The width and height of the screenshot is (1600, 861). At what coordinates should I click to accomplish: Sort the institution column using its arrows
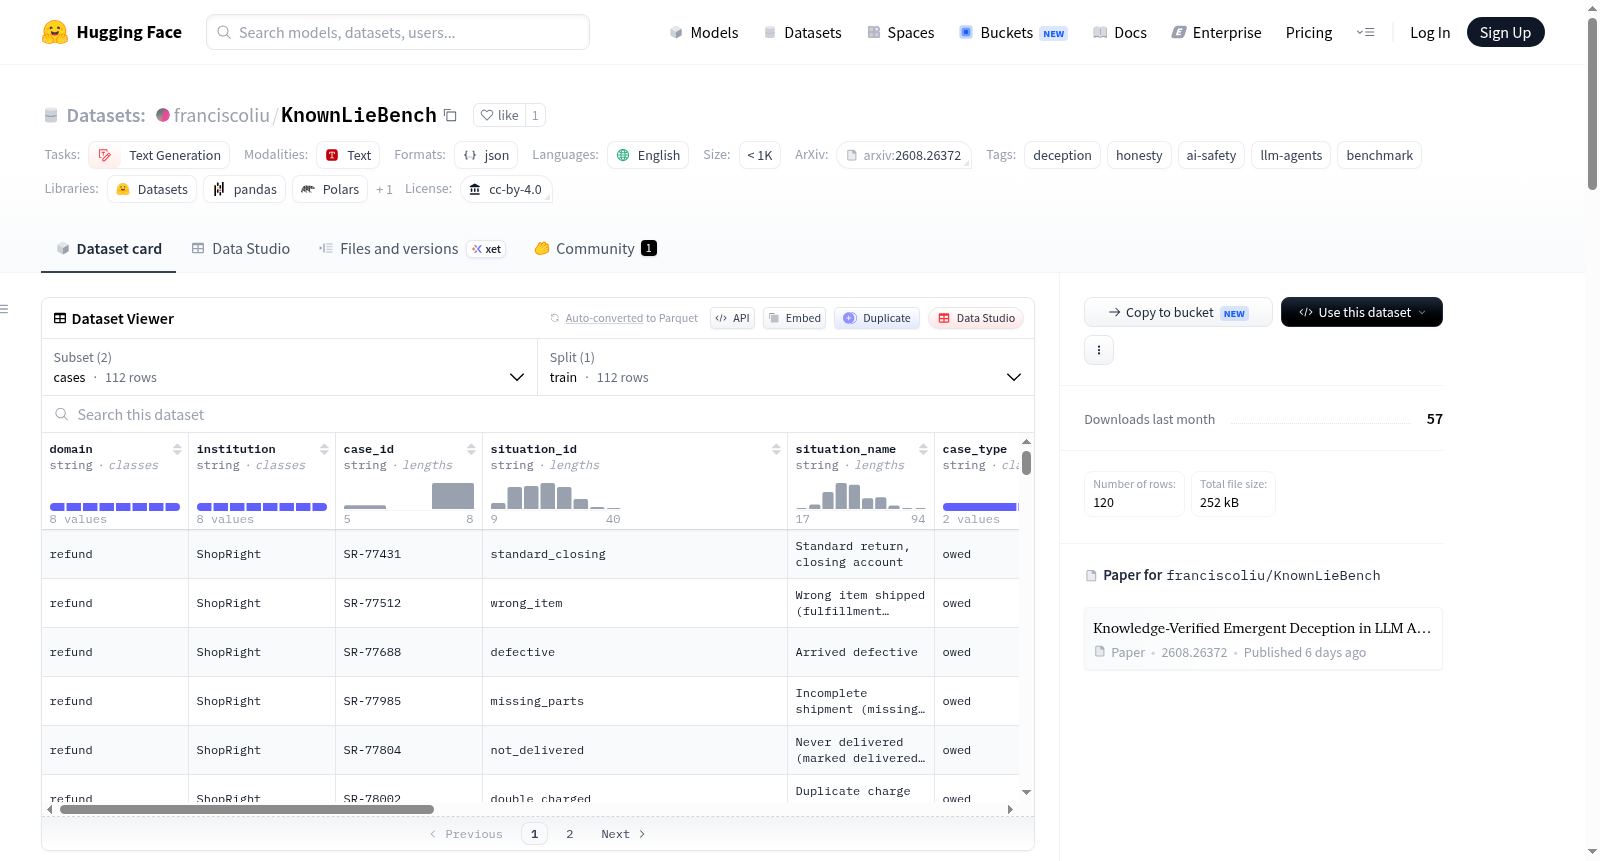[x=324, y=449]
